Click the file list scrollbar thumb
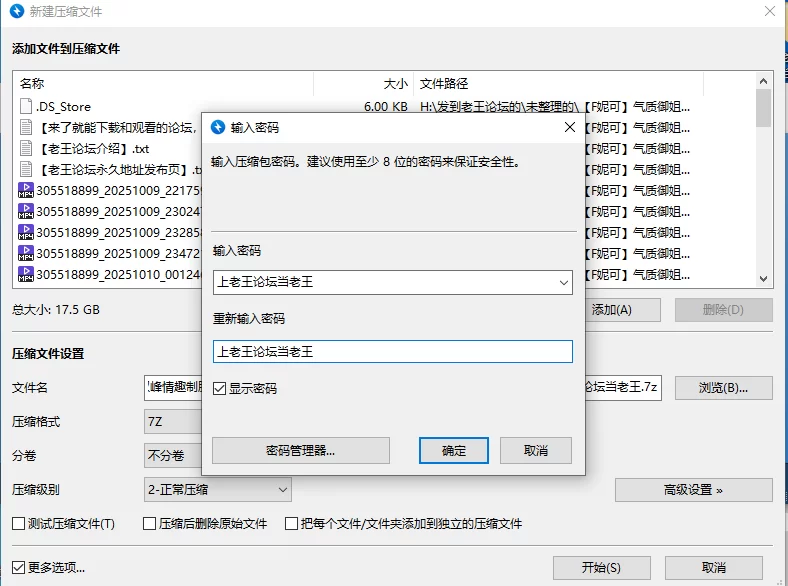 click(x=763, y=108)
